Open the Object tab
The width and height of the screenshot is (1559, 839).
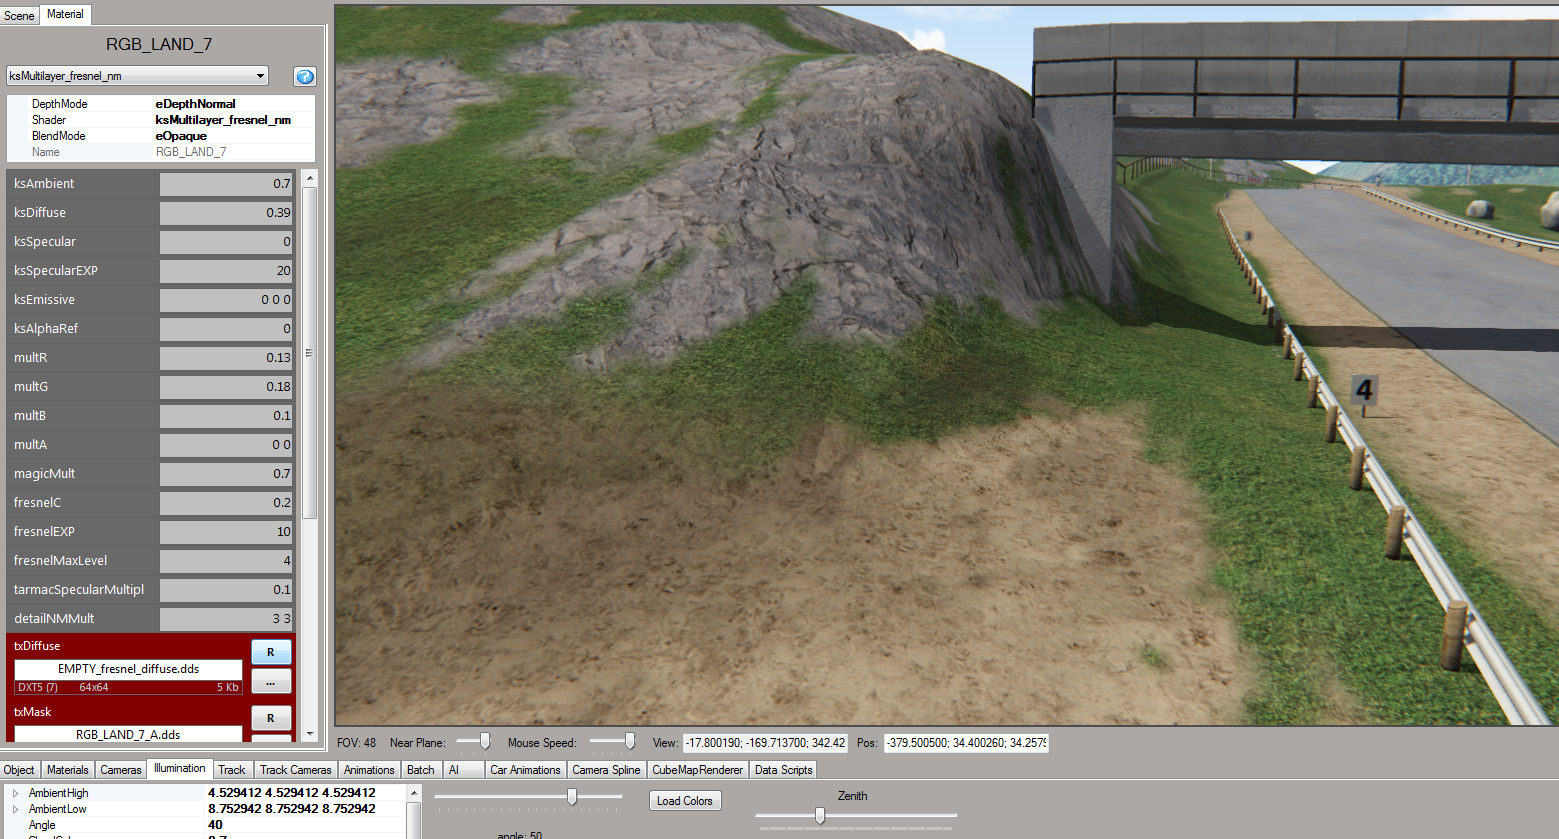point(19,770)
